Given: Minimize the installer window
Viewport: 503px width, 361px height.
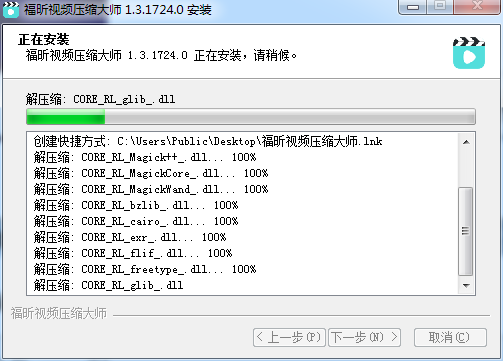Looking at the screenshot, I should [413, 6].
